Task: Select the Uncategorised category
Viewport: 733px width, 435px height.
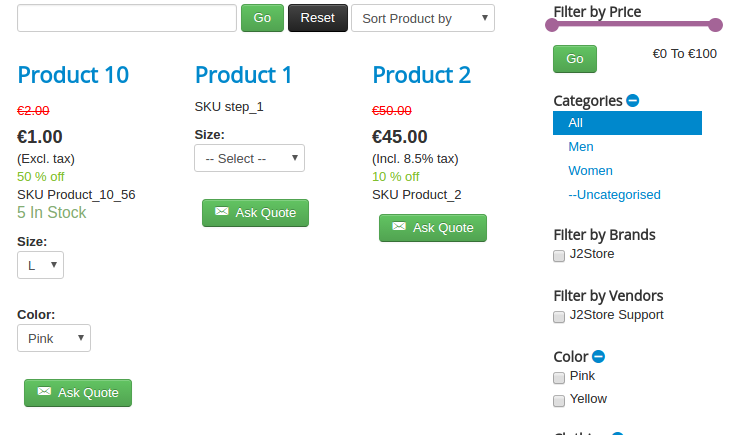Action: click(x=614, y=195)
